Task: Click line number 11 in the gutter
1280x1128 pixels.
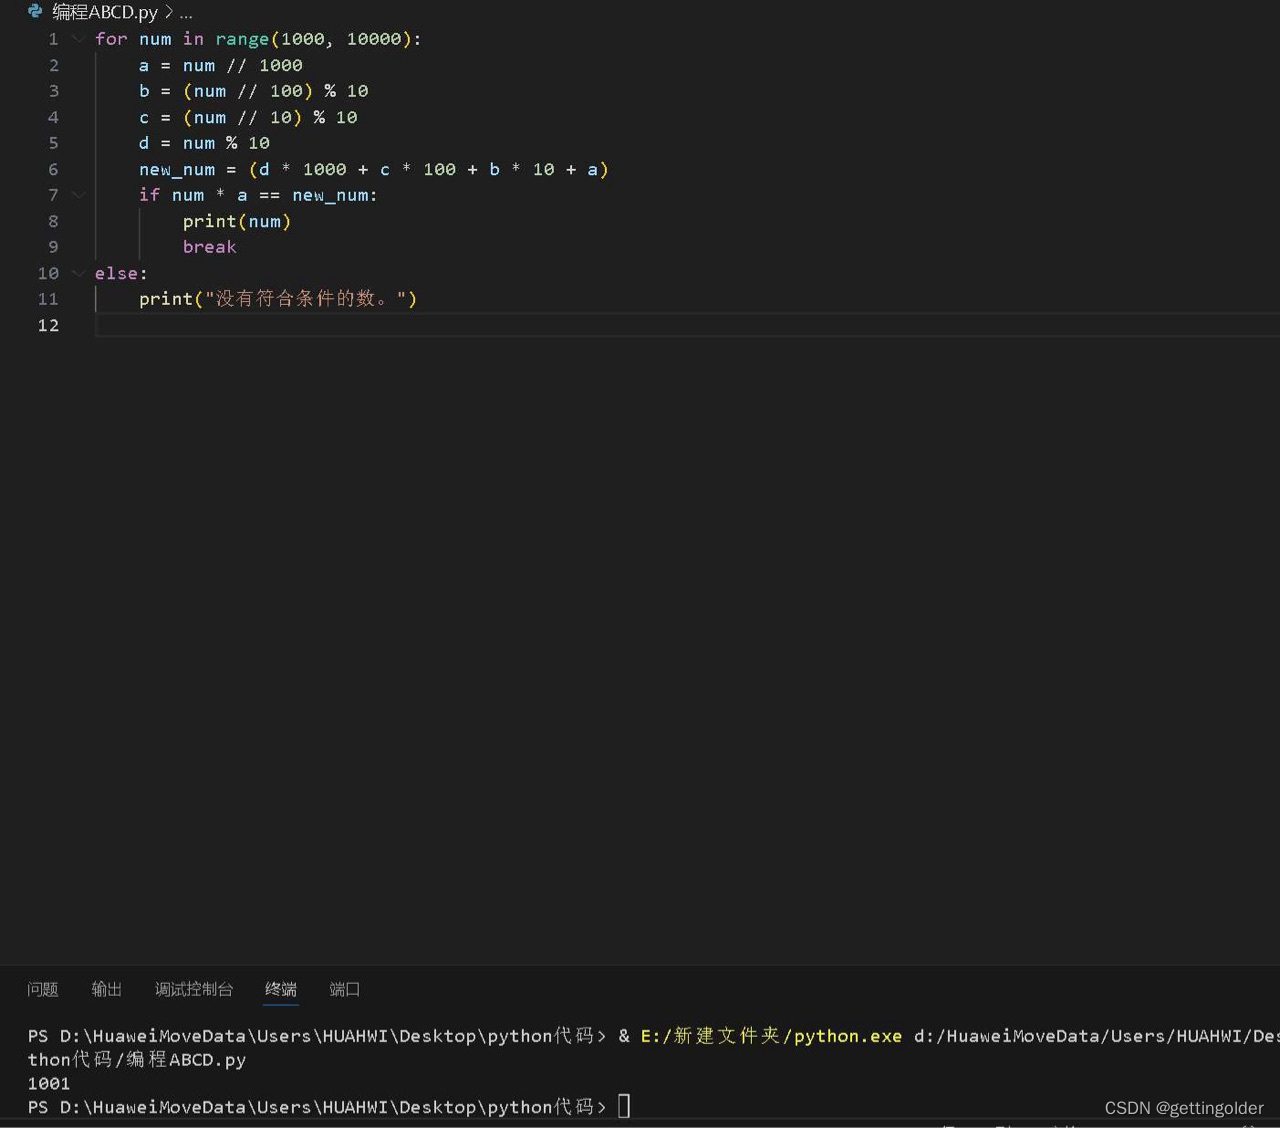Action: (x=47, y=299)
